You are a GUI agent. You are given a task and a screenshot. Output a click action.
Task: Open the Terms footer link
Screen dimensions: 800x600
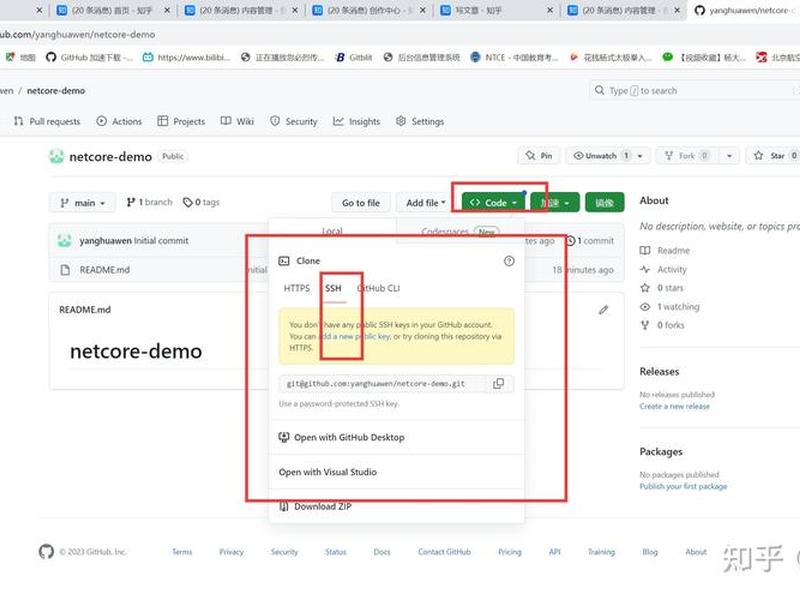point(182,552)
